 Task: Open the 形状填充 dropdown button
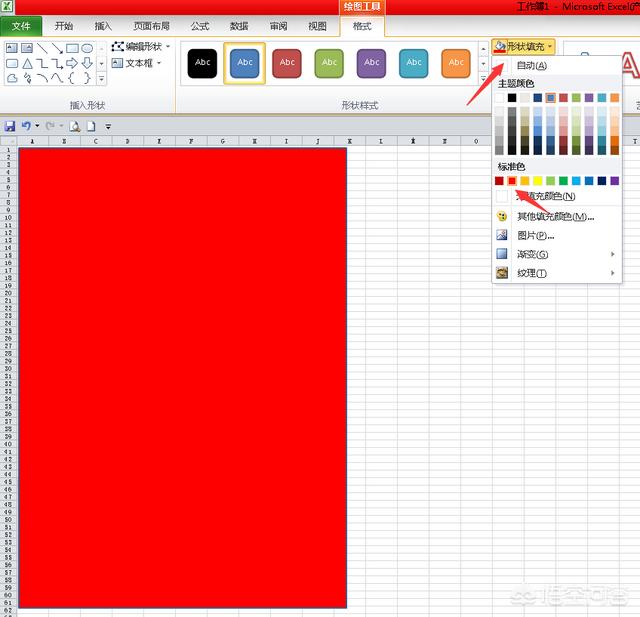[x=523, y=47]
